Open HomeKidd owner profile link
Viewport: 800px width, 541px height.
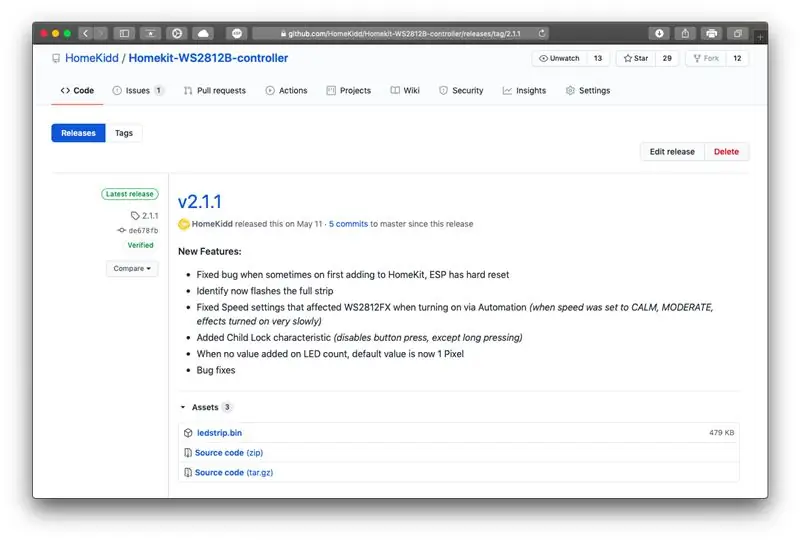pyautogui.click(x=92, y=58)
